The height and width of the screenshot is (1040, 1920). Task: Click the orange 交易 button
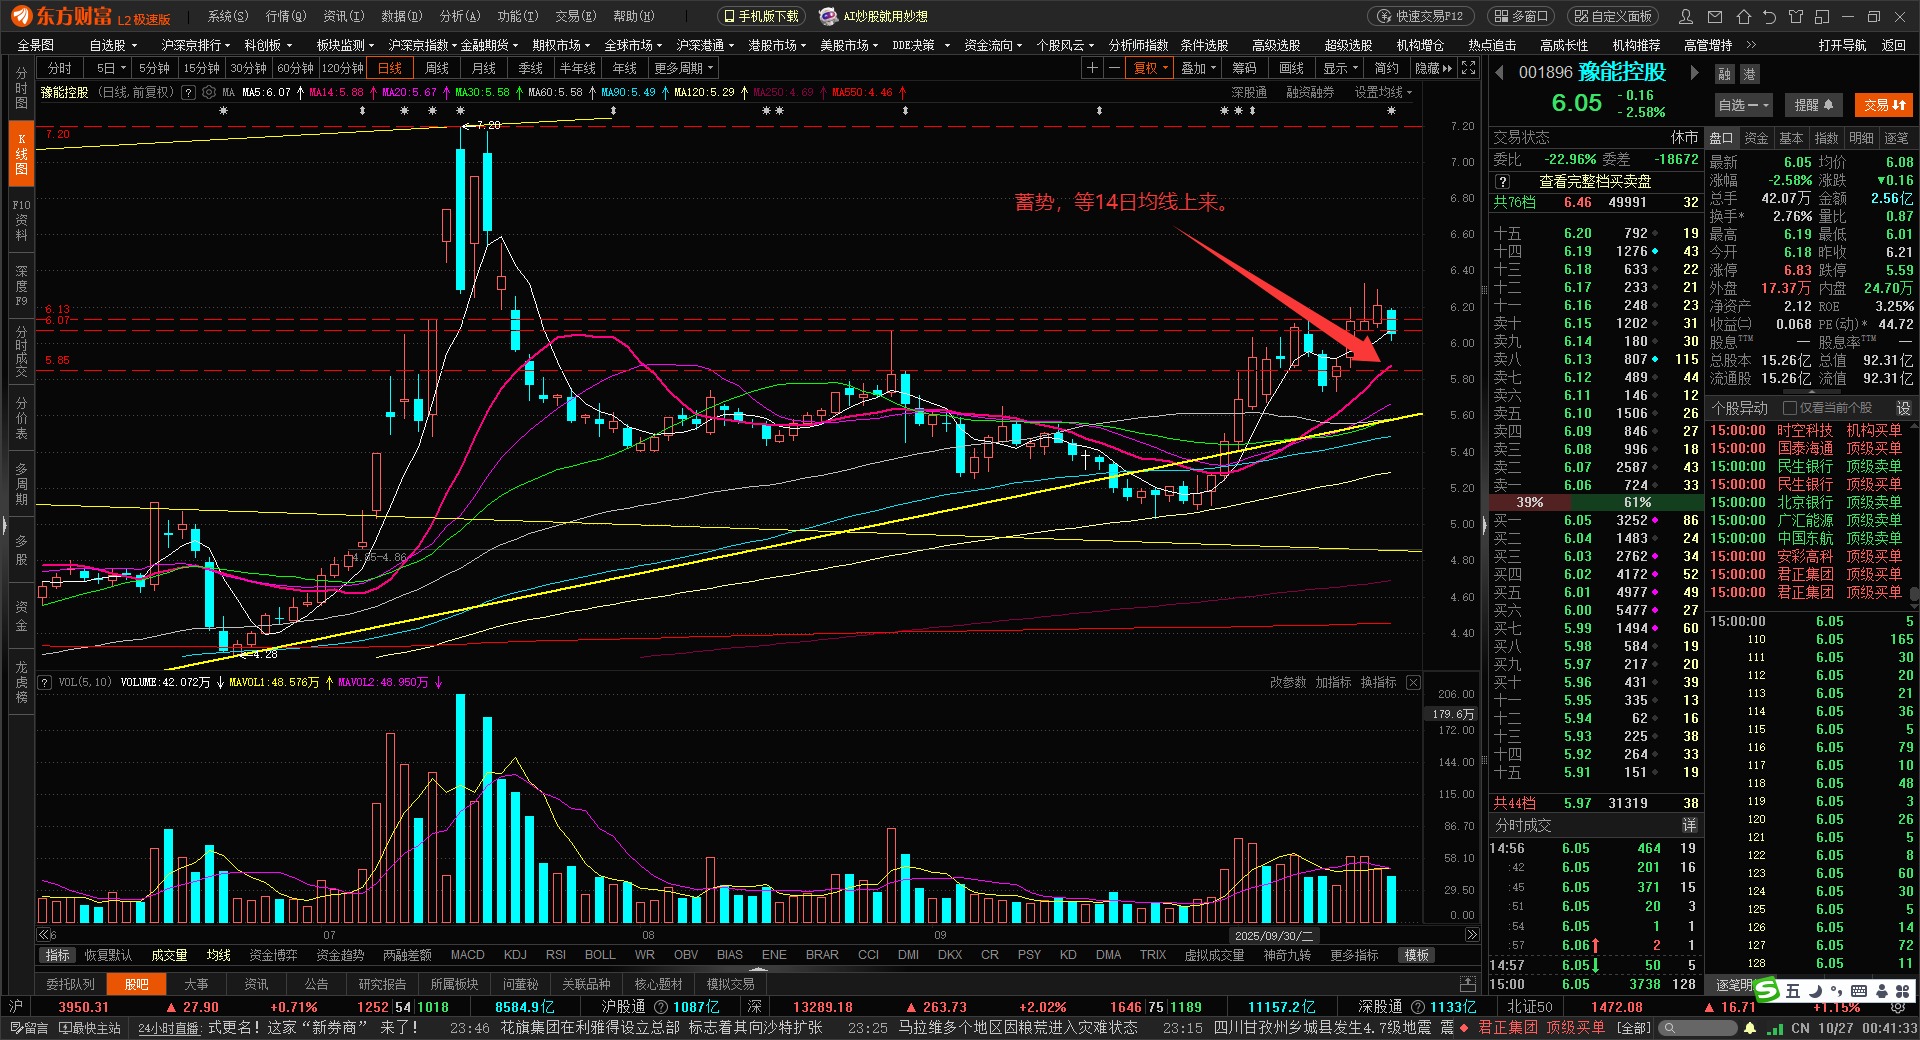pyautogui.click(x=1884, y=105)
